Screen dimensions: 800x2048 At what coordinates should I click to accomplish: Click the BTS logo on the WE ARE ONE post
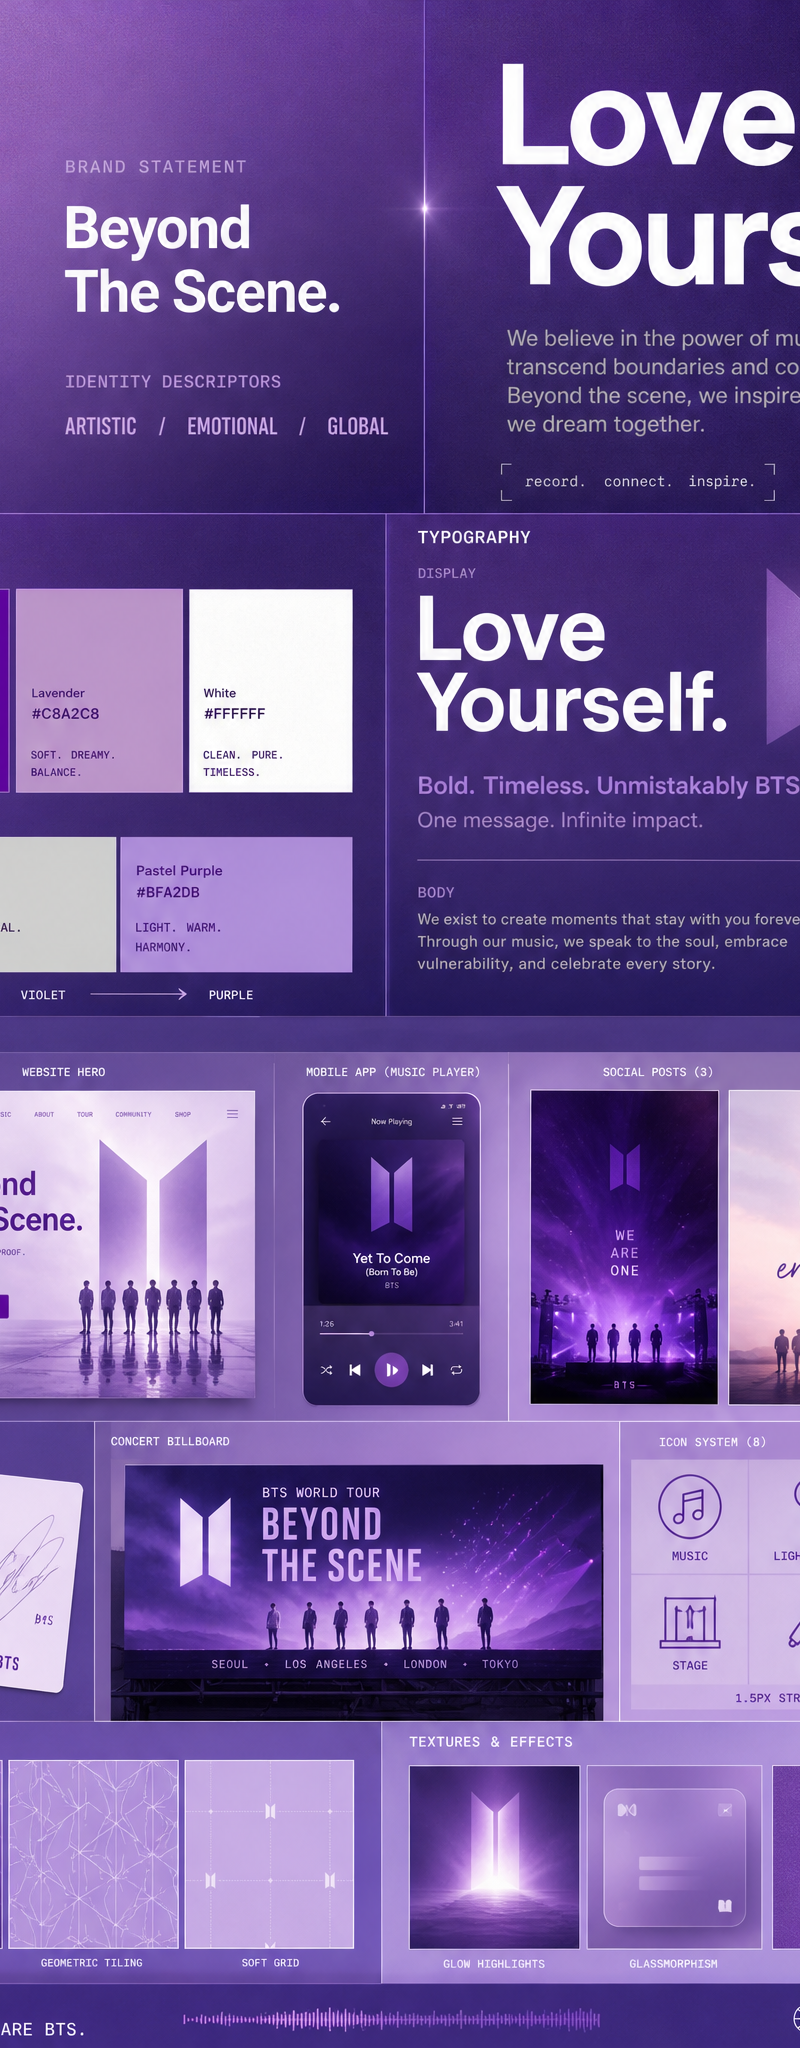click(x=625, y=1167)
